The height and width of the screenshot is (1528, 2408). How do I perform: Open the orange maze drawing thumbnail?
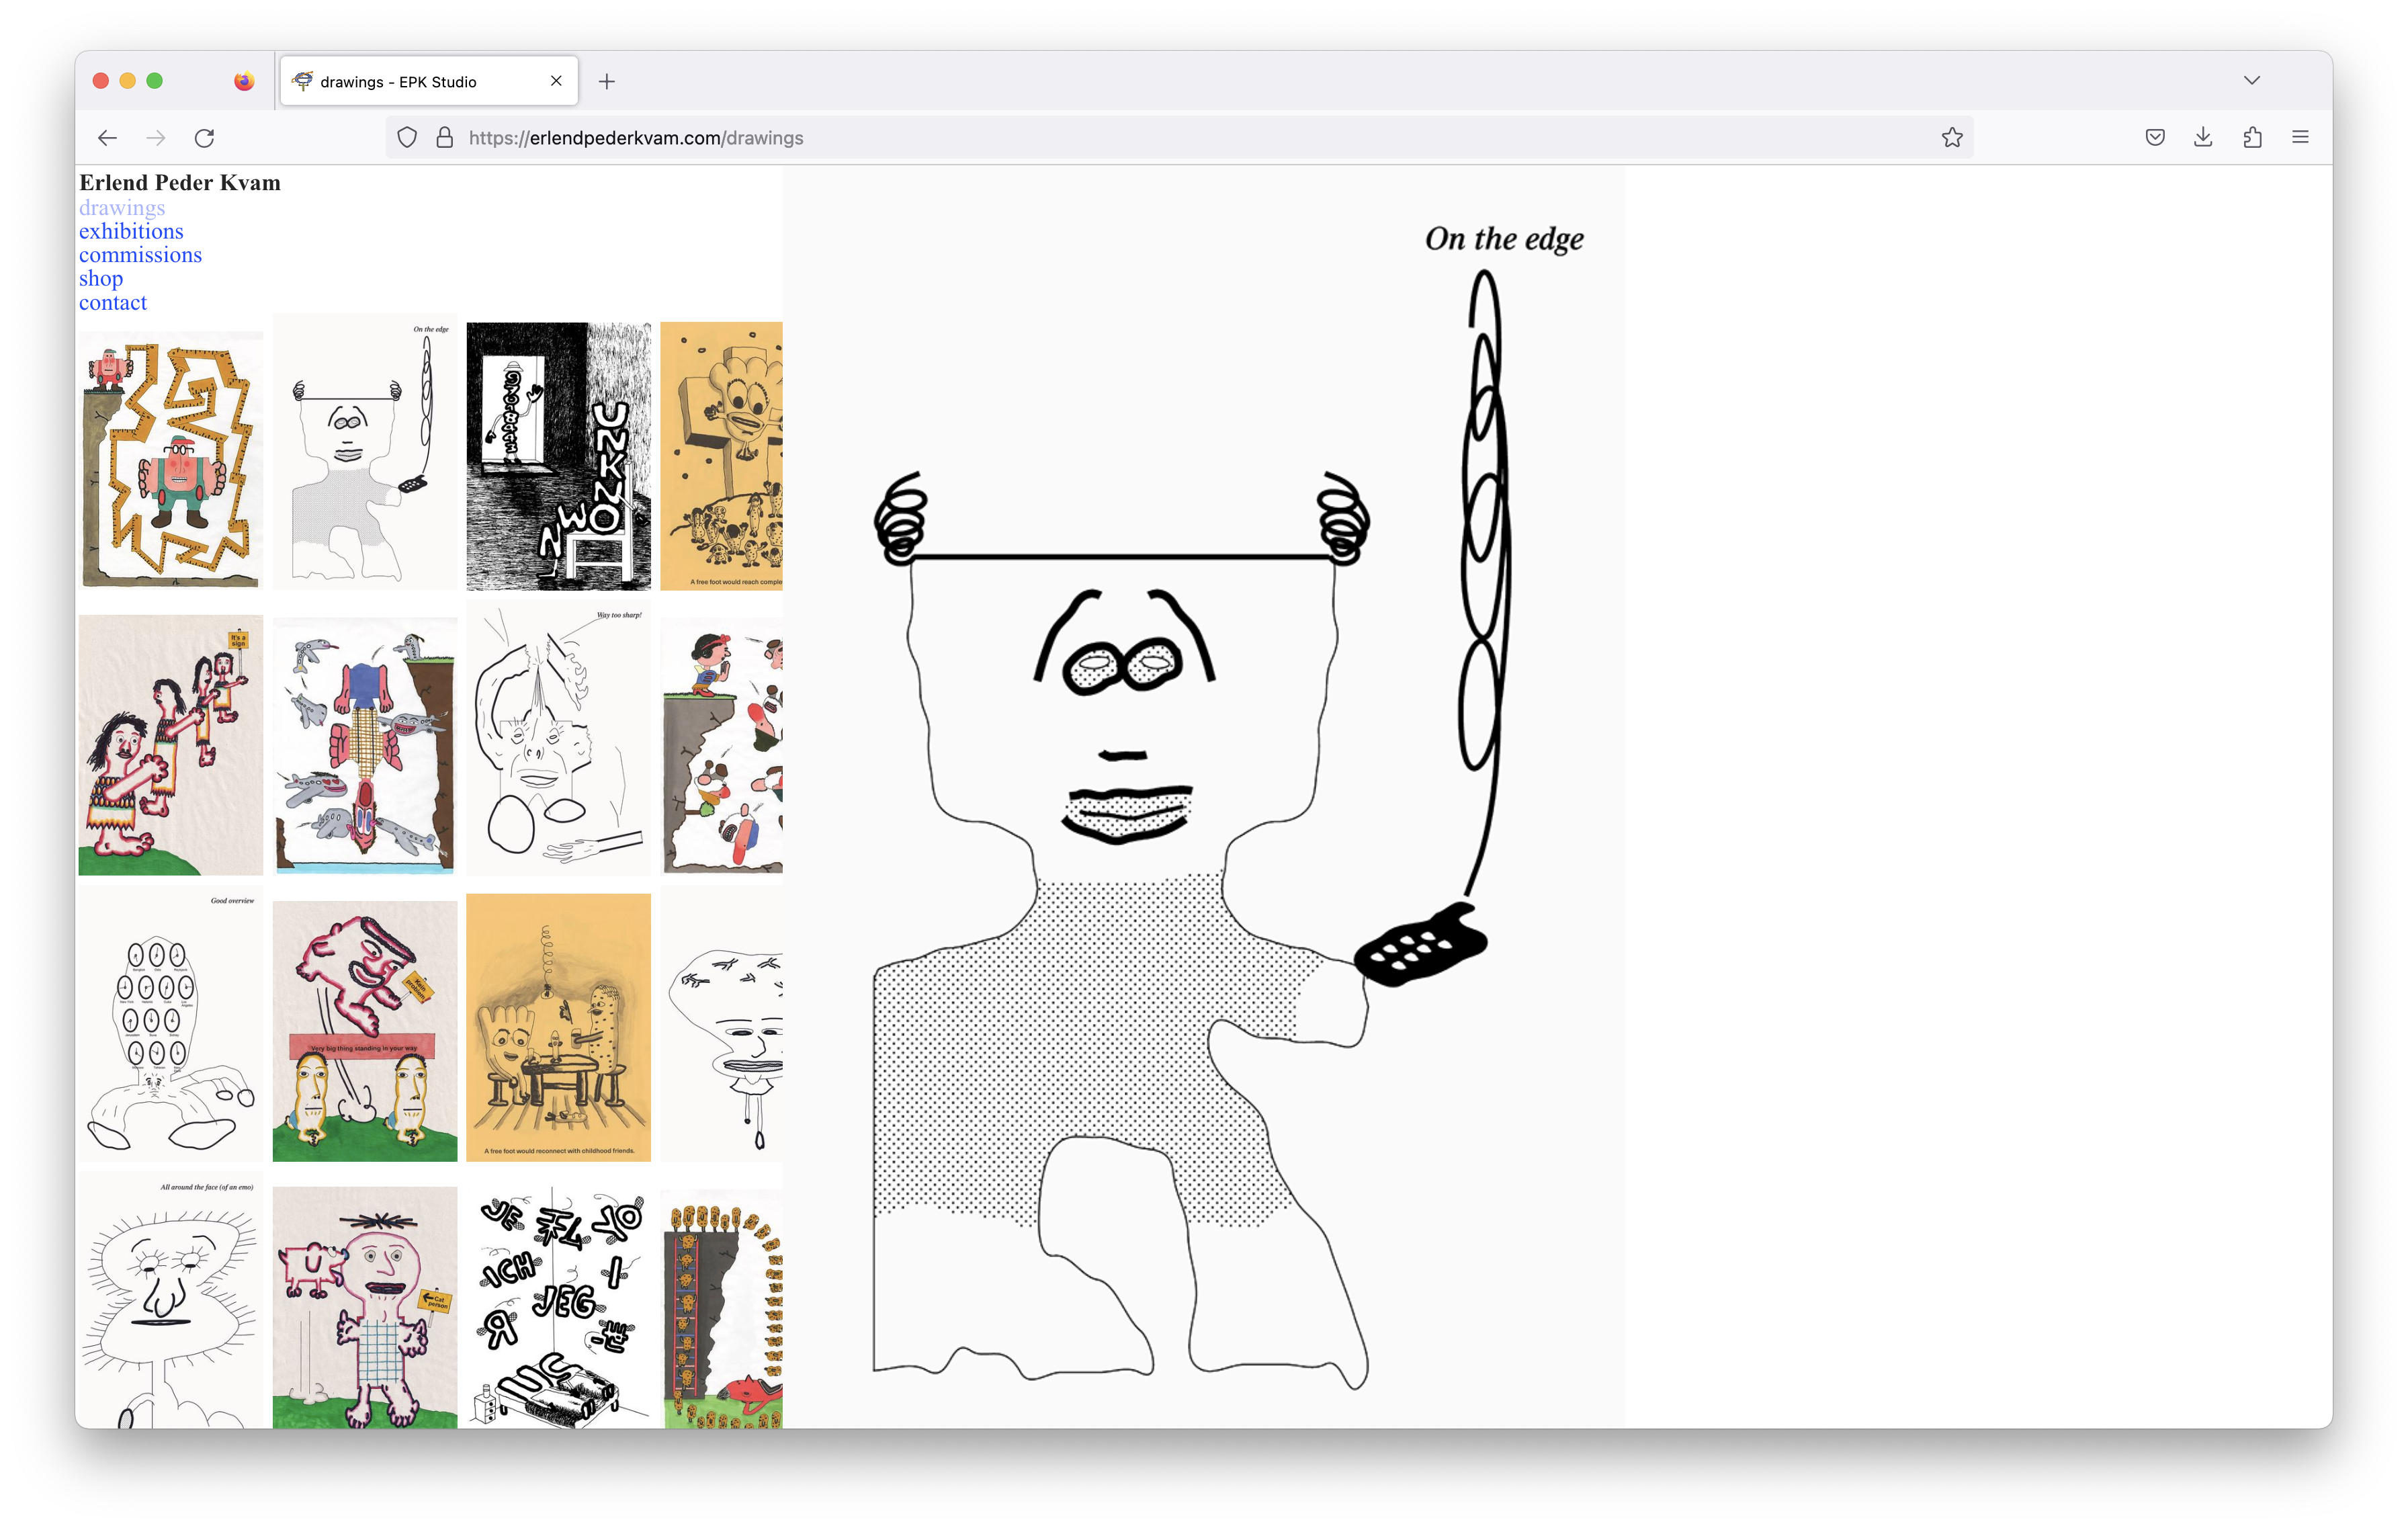[x=171, y=459]
